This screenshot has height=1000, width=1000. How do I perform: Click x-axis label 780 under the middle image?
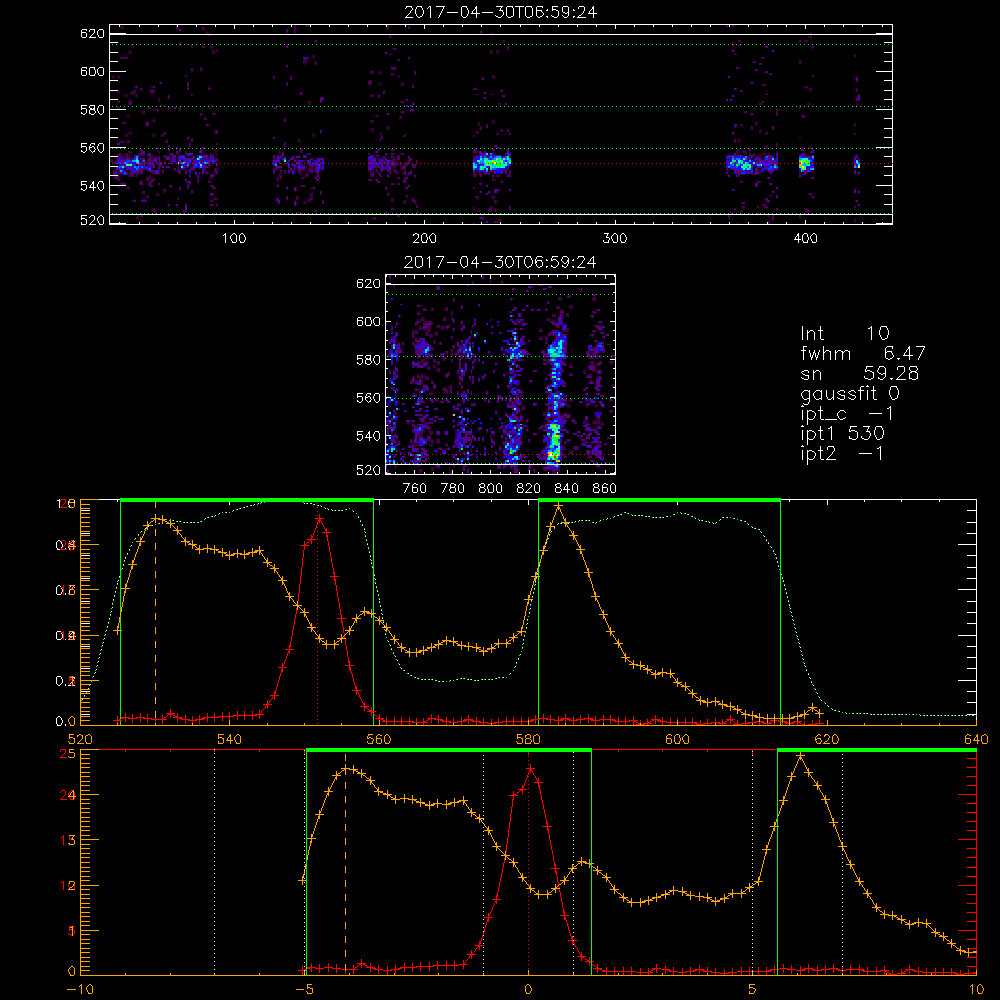pos(453,489)
